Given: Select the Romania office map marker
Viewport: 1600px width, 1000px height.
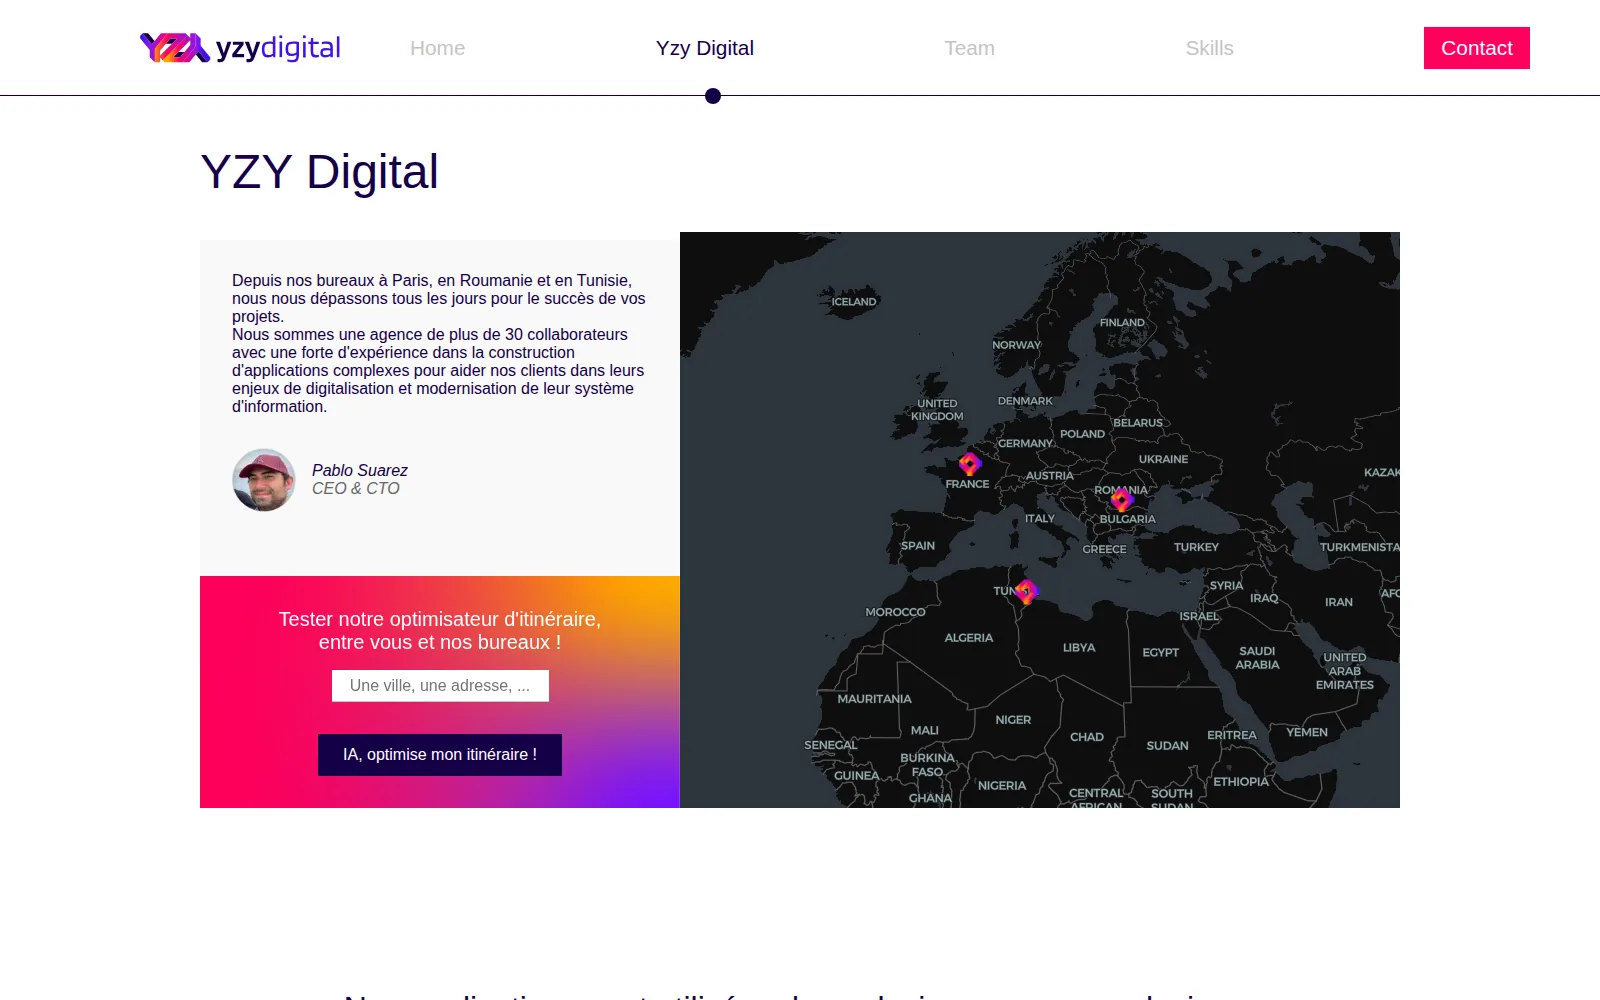Looking at the screenshot, I should (1122, 499).
